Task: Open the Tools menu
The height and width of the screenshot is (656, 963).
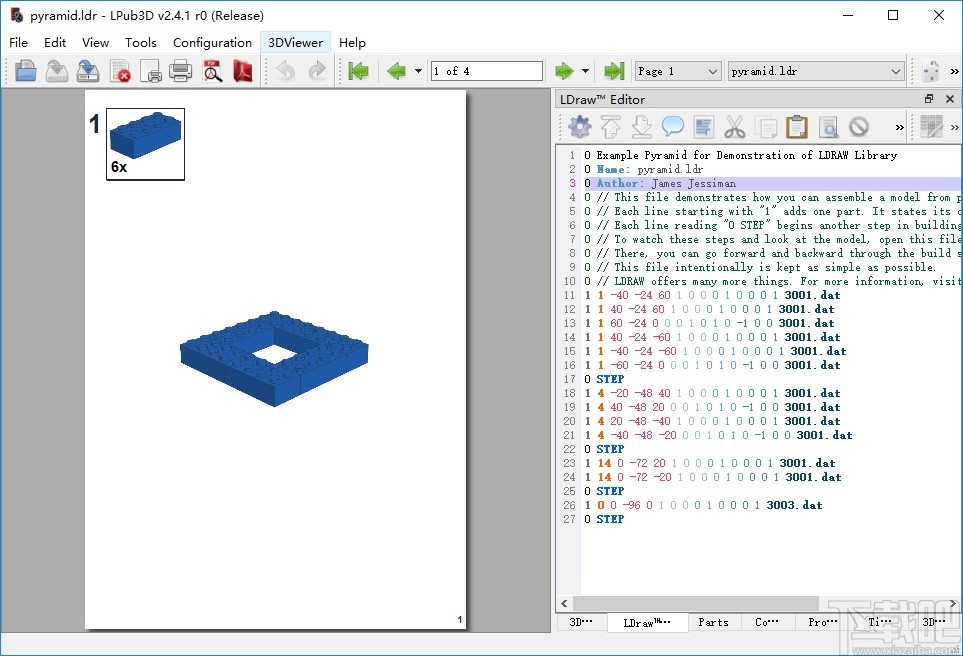Action: point(140,42)
